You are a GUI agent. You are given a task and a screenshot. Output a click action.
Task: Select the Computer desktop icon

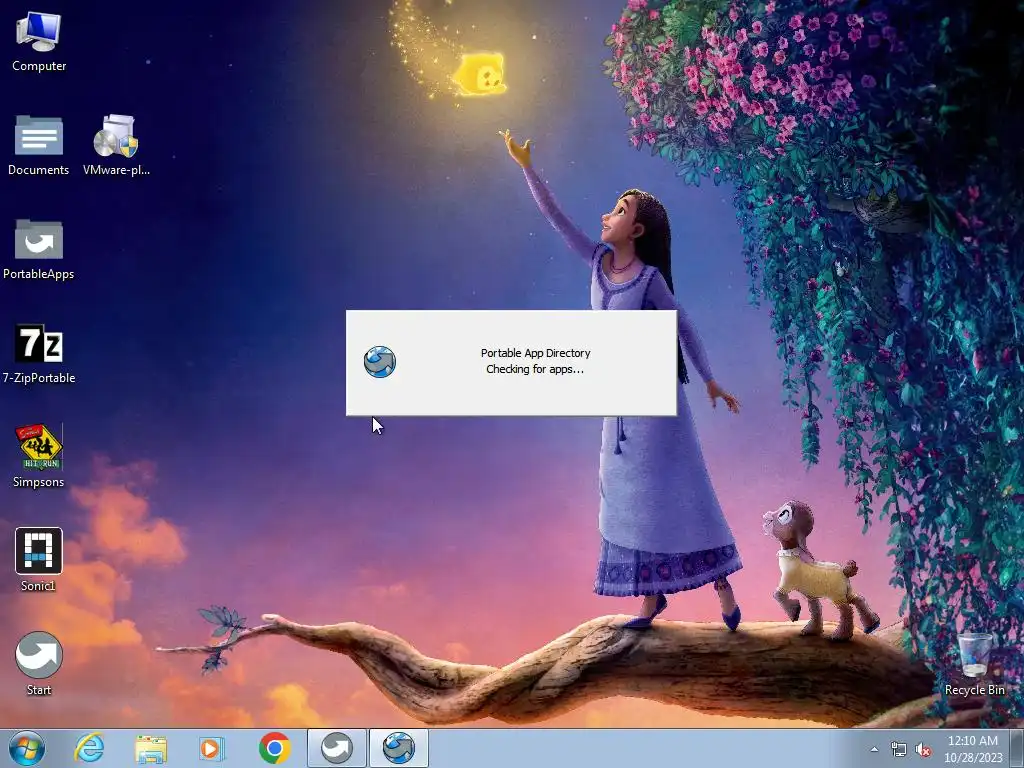39,42
